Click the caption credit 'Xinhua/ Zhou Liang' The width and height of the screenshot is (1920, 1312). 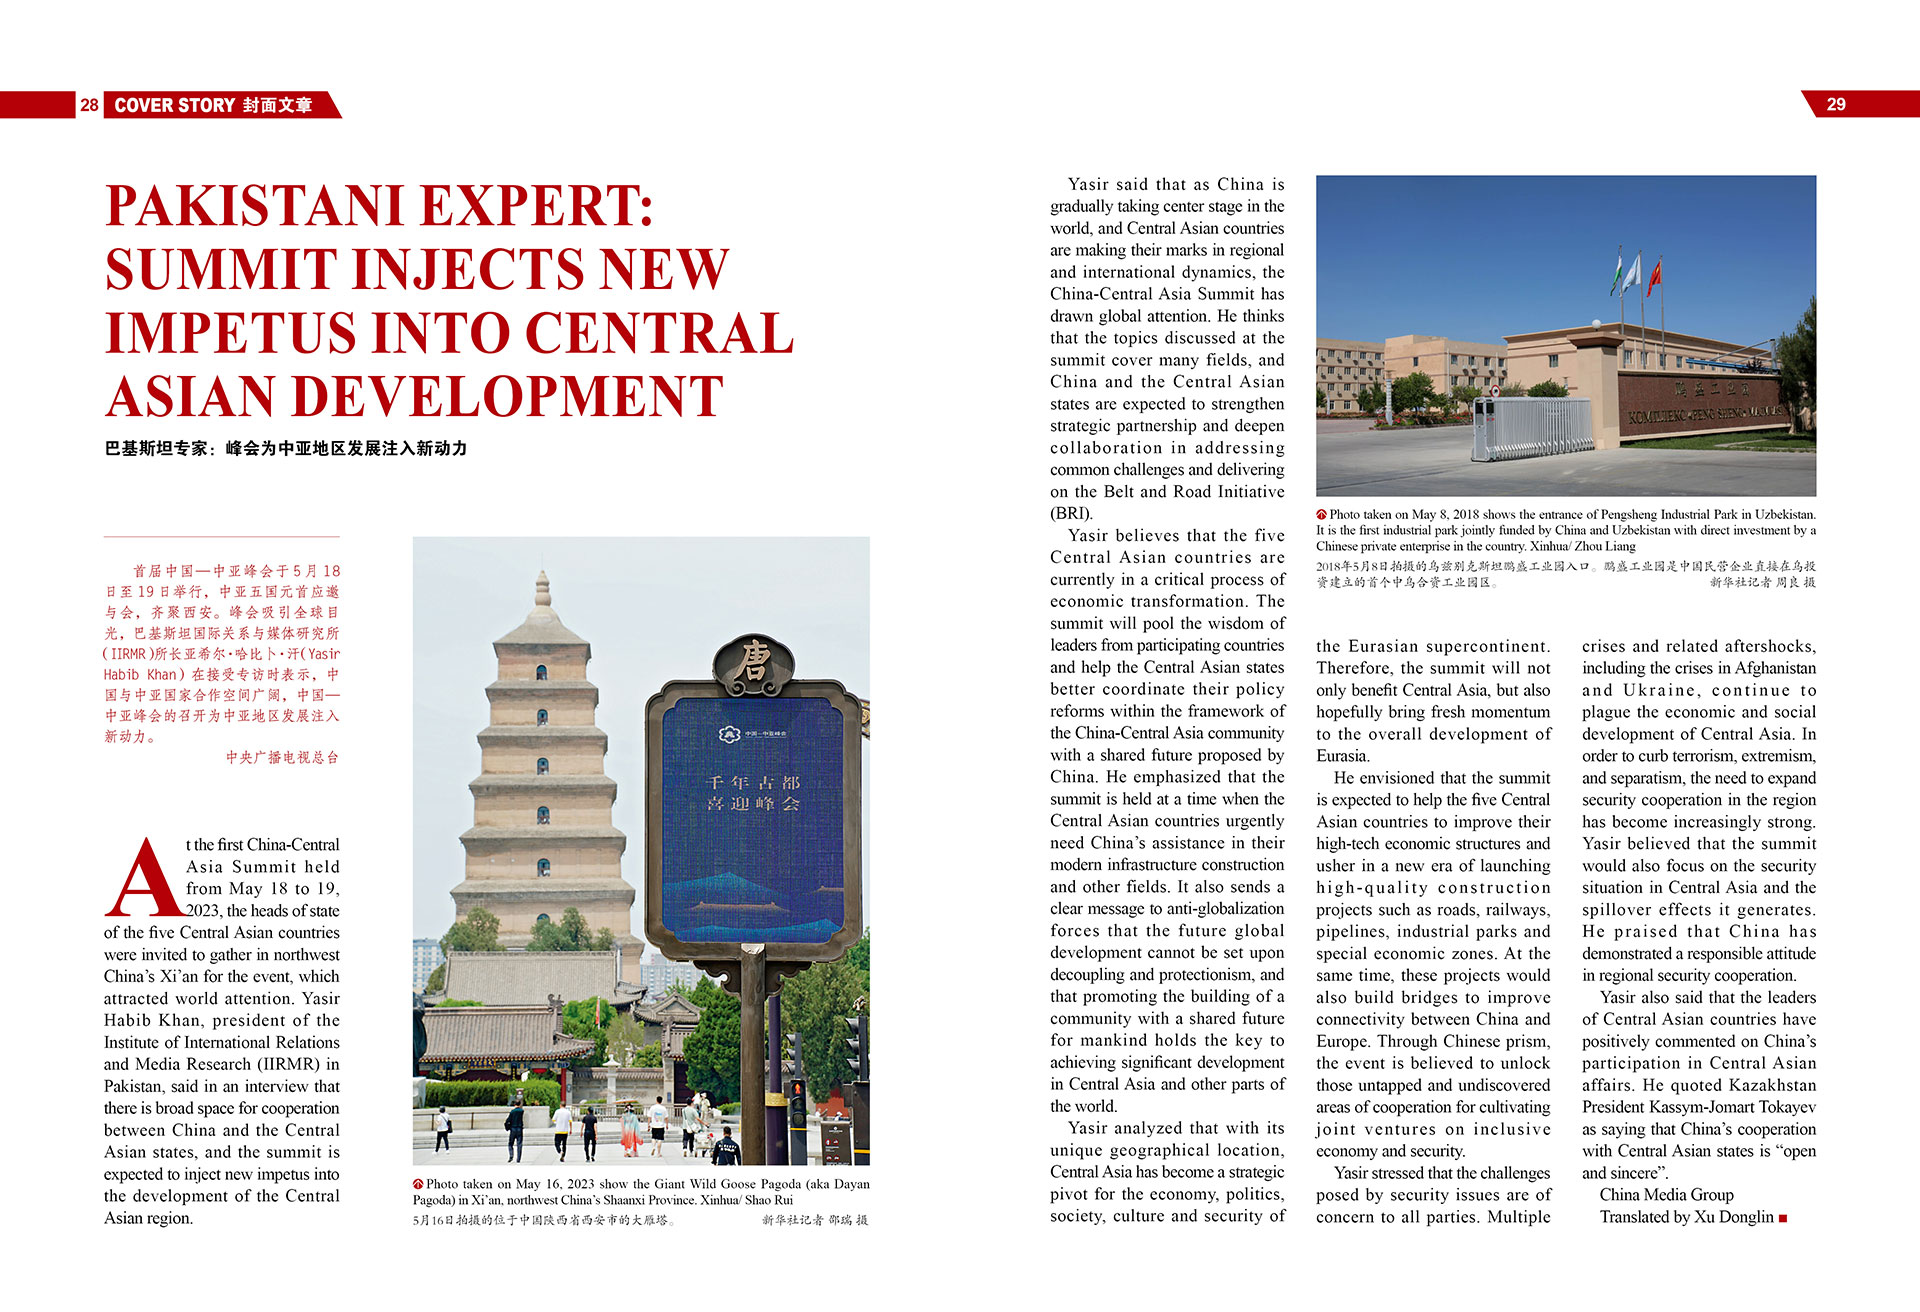coord(1582,547)
